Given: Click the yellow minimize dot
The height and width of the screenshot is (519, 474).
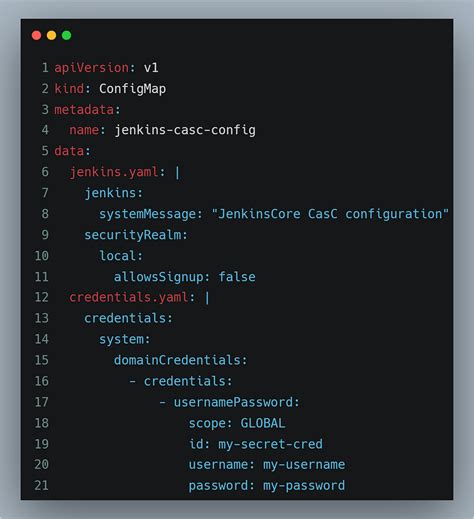Looking at the screenshot, I should click(51, 35).
